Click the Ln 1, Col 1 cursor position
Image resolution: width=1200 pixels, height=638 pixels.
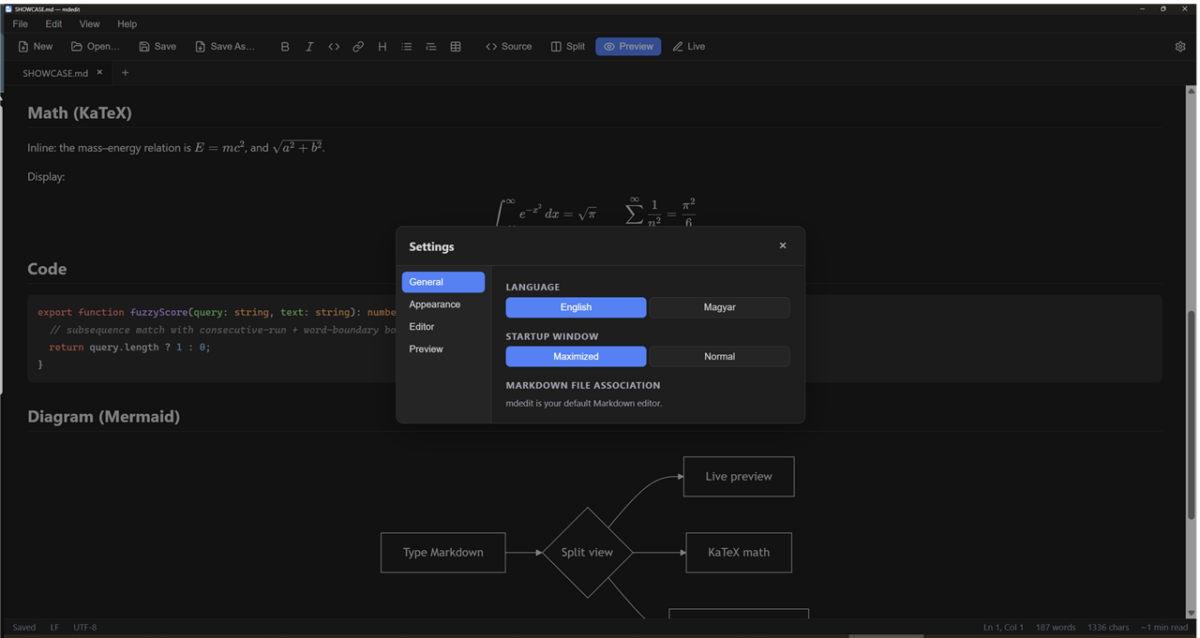pyautogui.click(x=1003, y=628)
